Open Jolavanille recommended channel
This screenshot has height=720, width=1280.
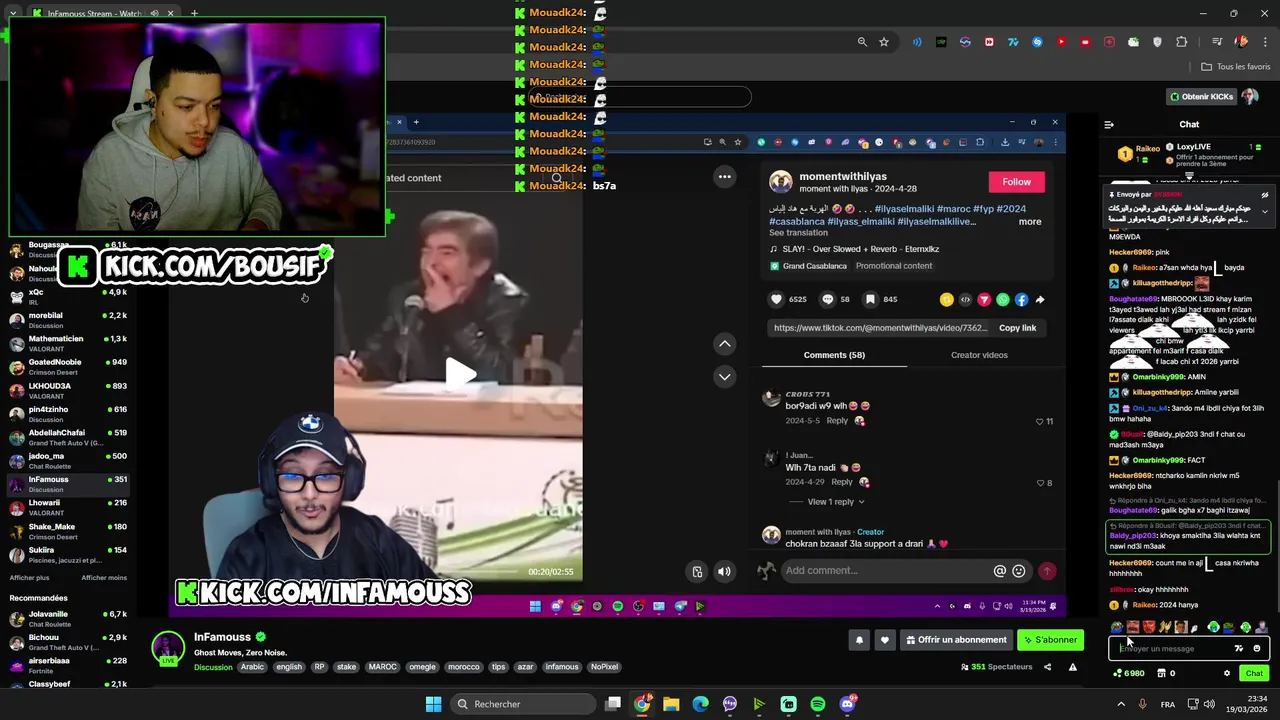click(x=68, y=618)
